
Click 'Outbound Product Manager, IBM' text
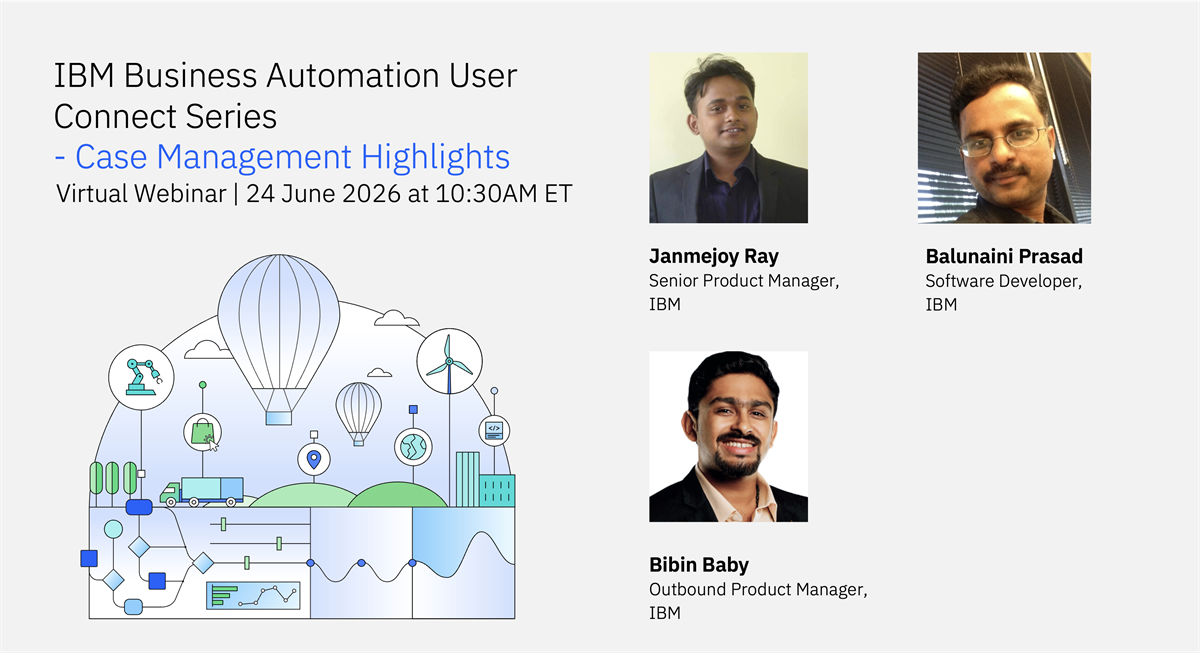pyautogui.click(x=758, y=601)
